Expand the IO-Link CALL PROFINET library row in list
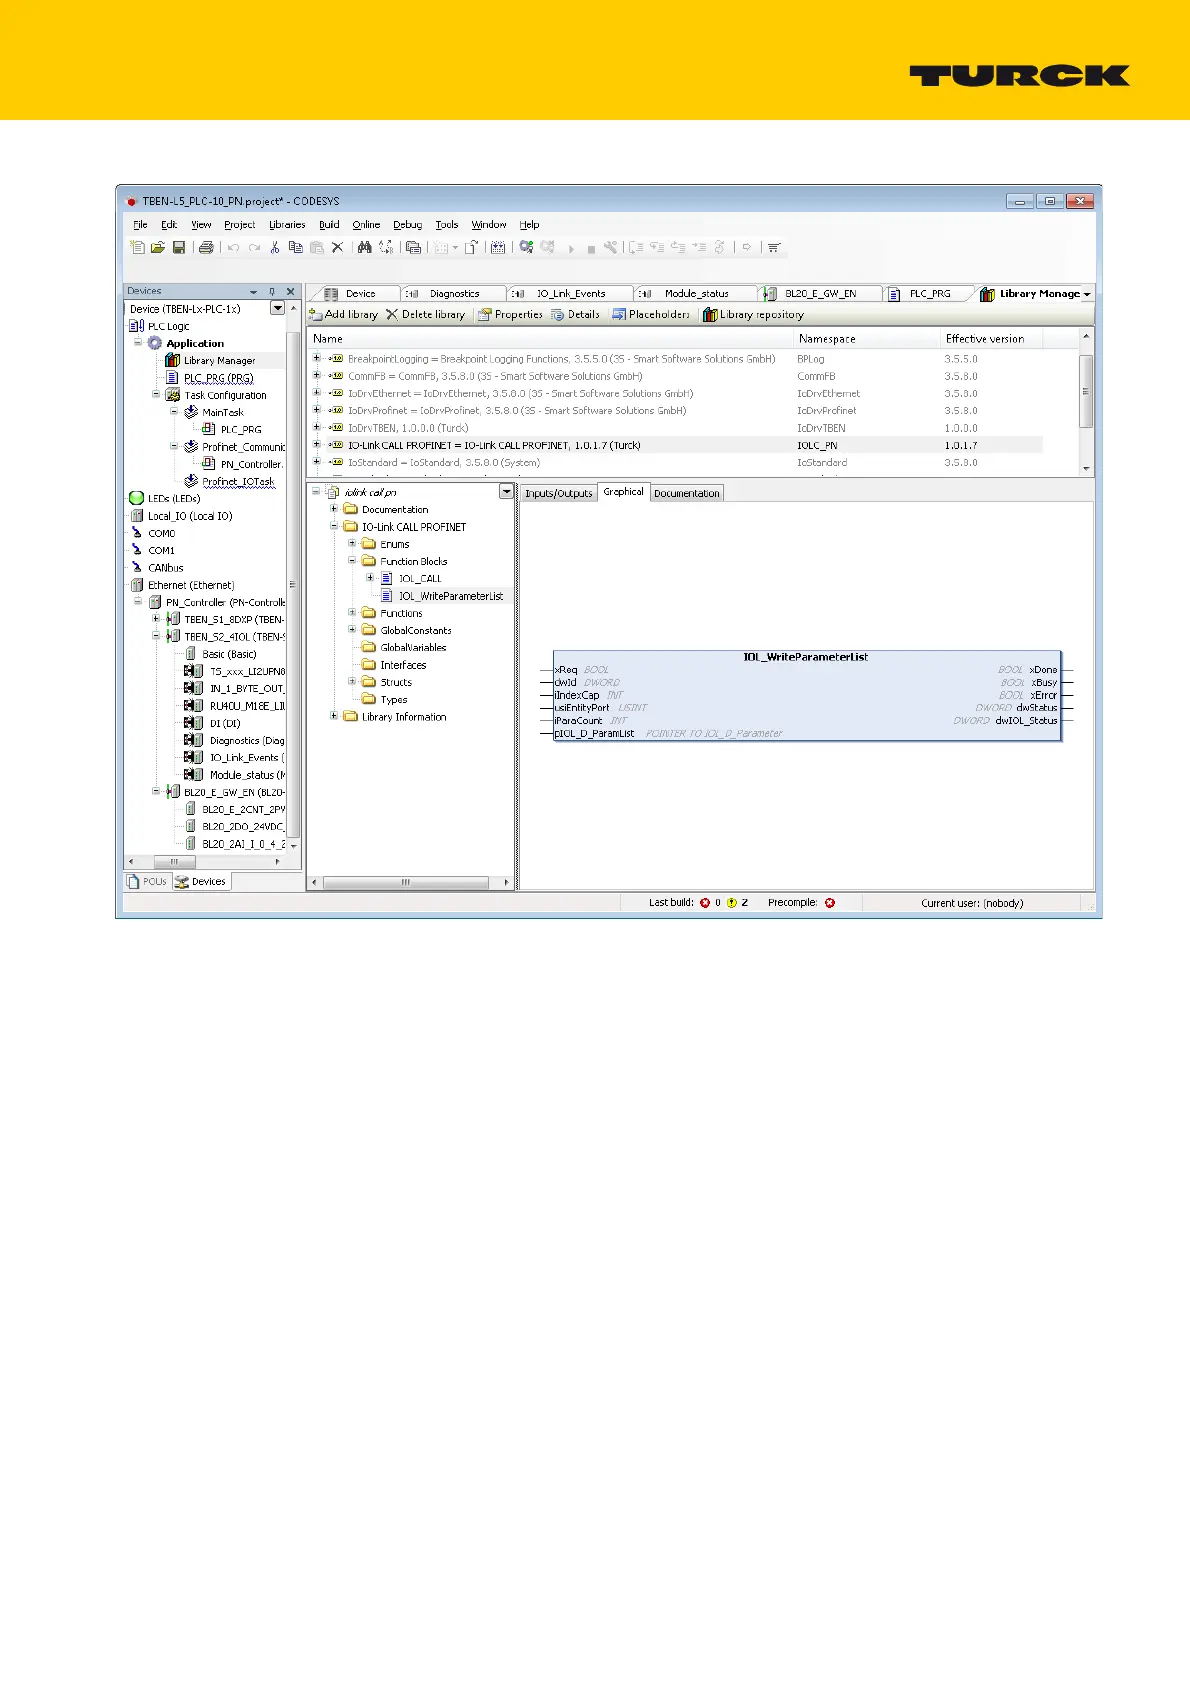The height and width of the screenshot is (1684, 1190). (317, 445)
